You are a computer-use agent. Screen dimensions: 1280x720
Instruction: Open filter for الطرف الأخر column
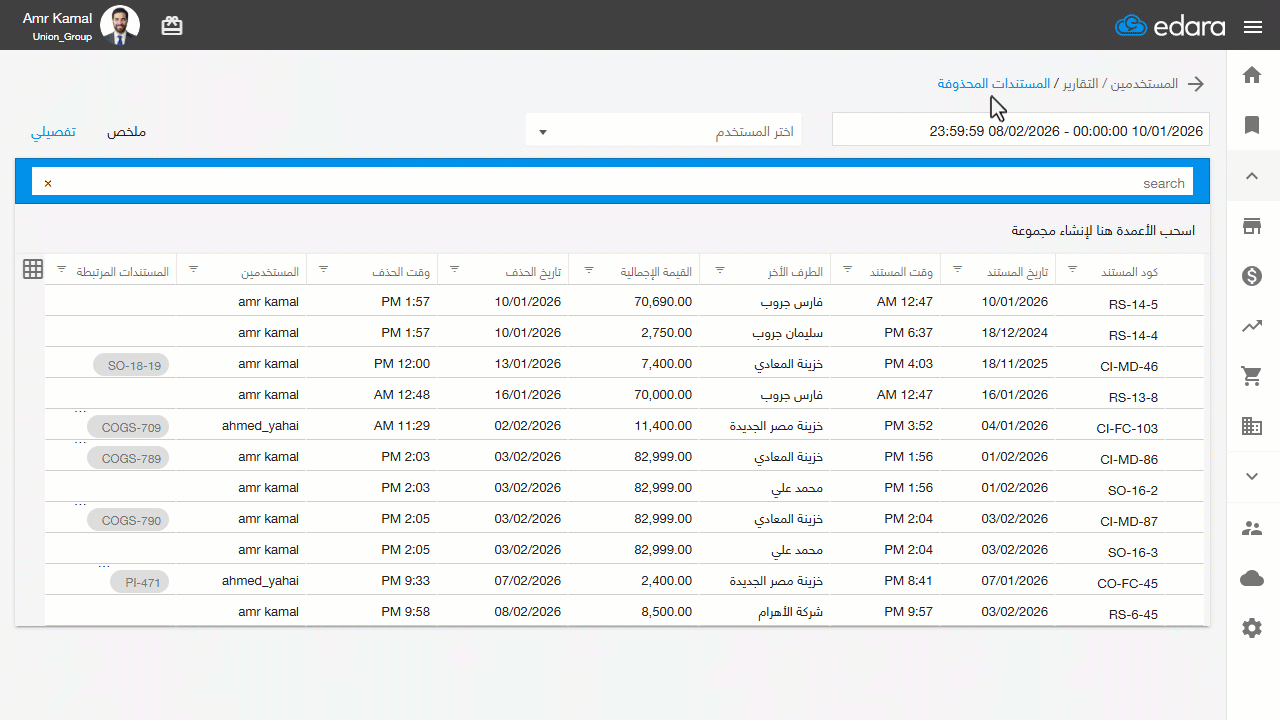719,269
